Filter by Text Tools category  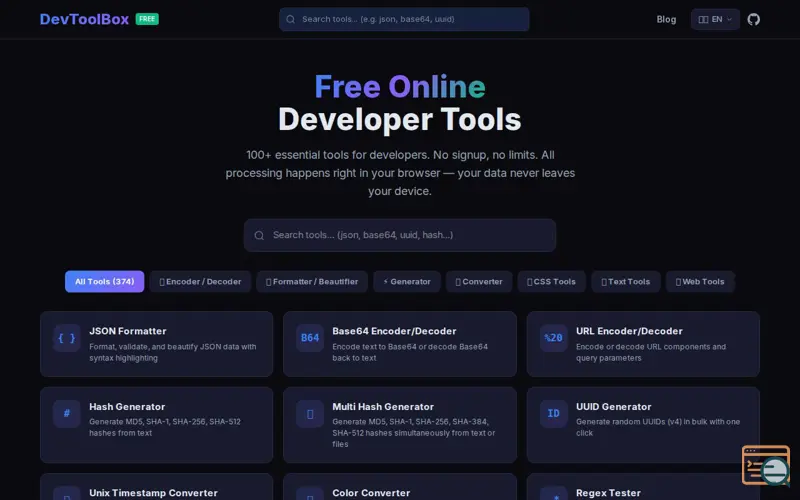tap(626, 282)
